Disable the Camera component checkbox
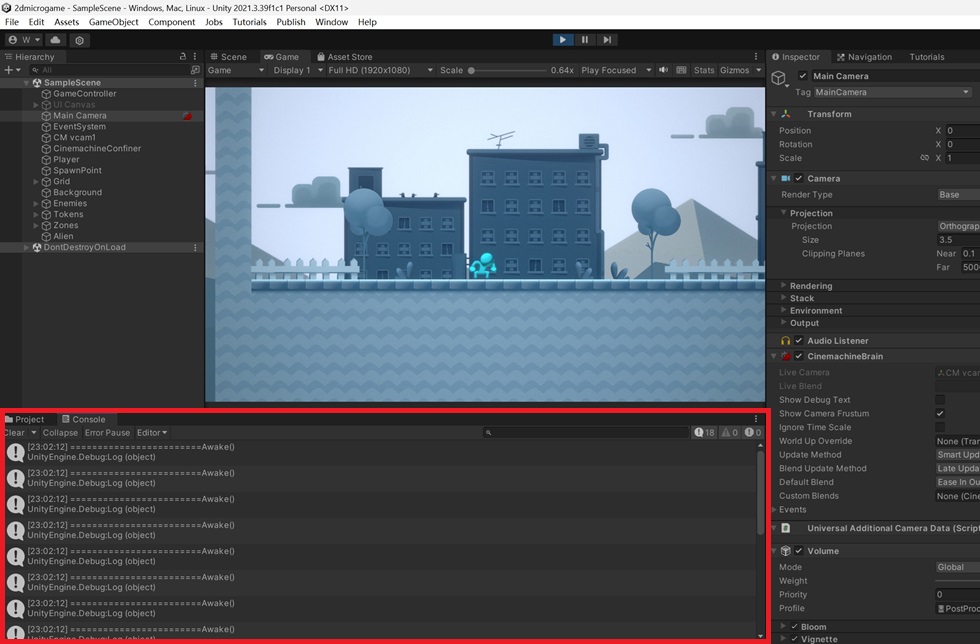Viewport: 980px width, 644px height. (799, 178)
